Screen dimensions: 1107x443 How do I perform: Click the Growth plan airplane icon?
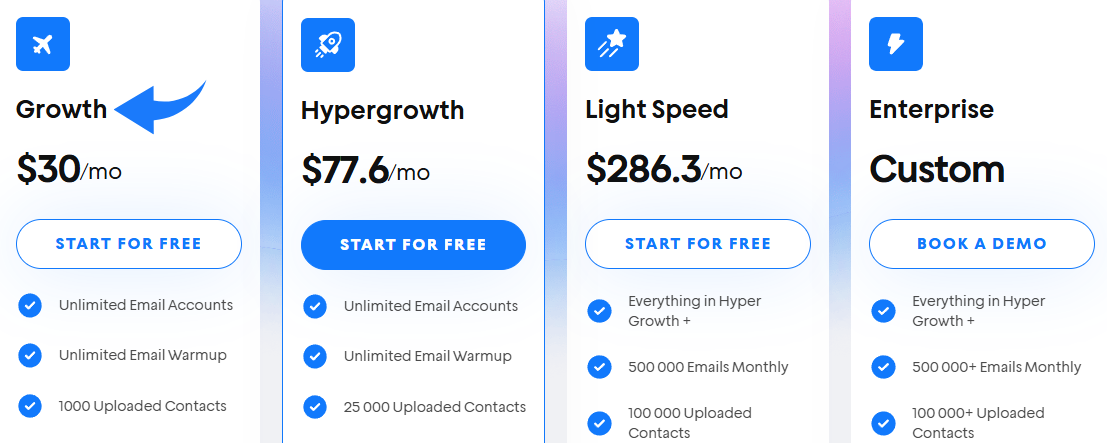[x=42, y=45]
